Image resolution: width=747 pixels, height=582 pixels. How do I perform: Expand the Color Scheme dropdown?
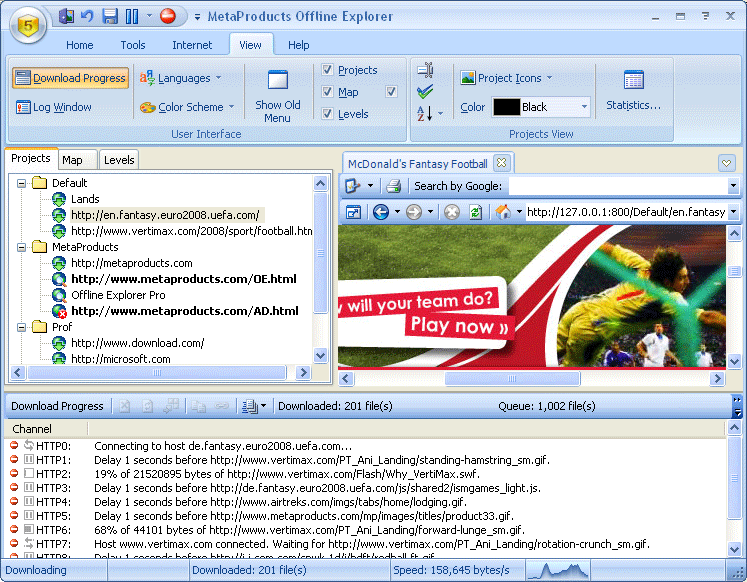click(188, 107)
